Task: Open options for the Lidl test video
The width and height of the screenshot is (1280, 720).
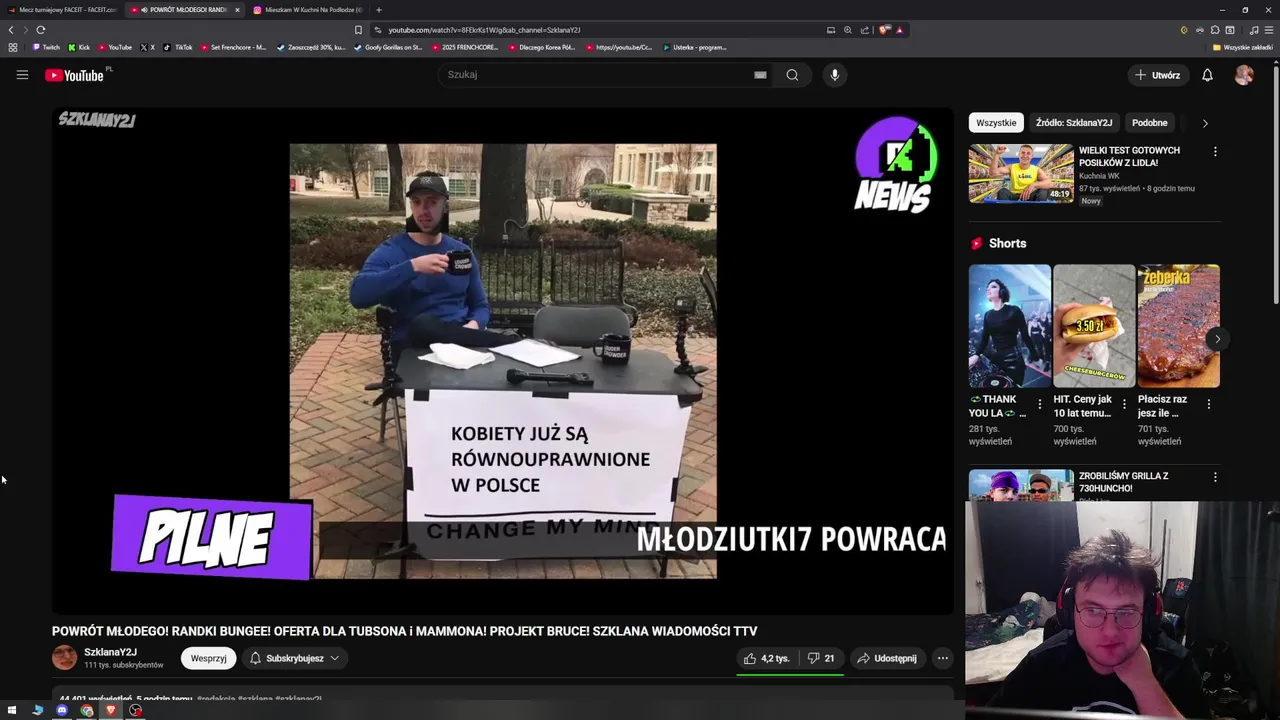Action: click(1215, 152)
